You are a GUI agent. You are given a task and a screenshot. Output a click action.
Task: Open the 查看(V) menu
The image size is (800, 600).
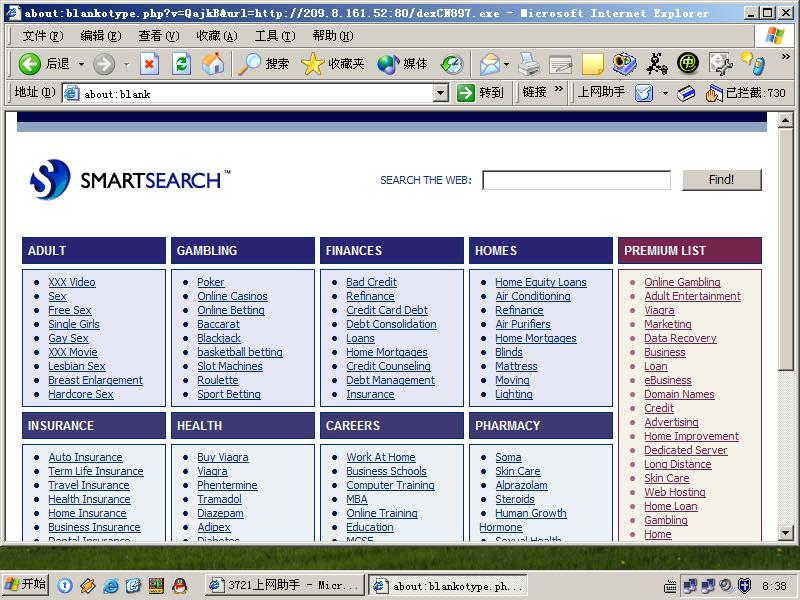[157, 36]
